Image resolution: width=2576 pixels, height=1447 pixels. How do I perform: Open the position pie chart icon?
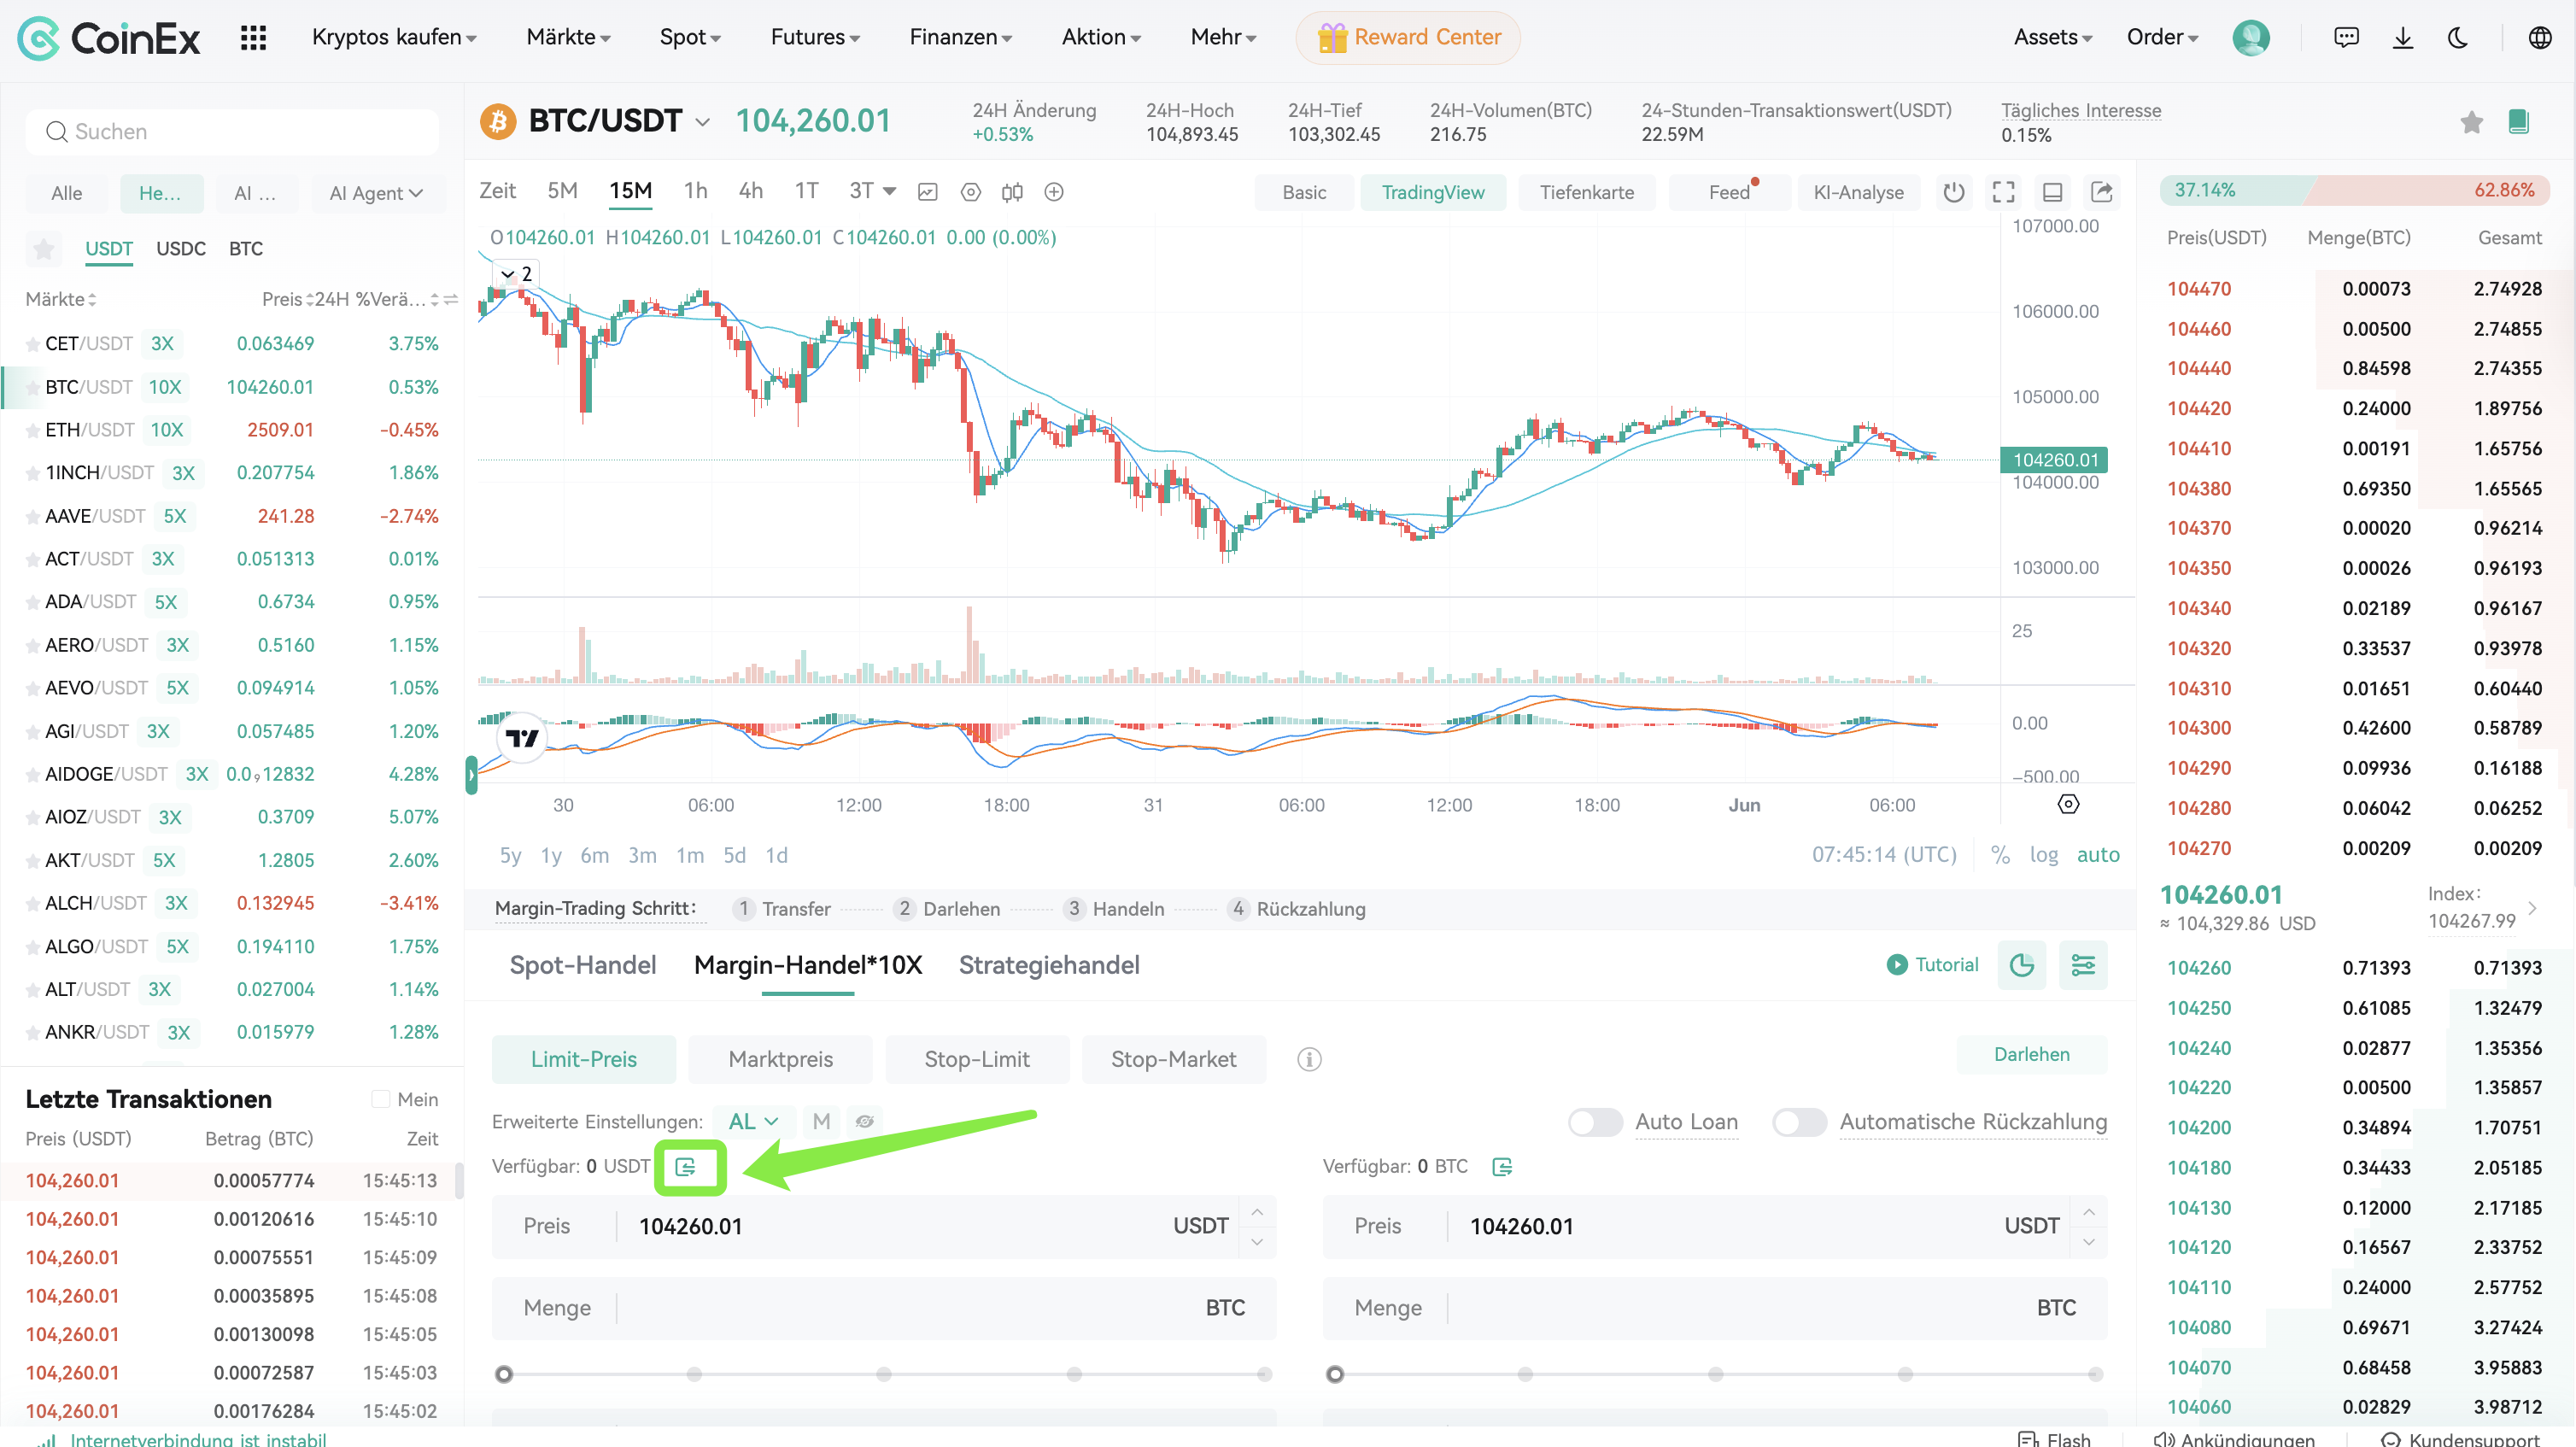point(2021,965)
